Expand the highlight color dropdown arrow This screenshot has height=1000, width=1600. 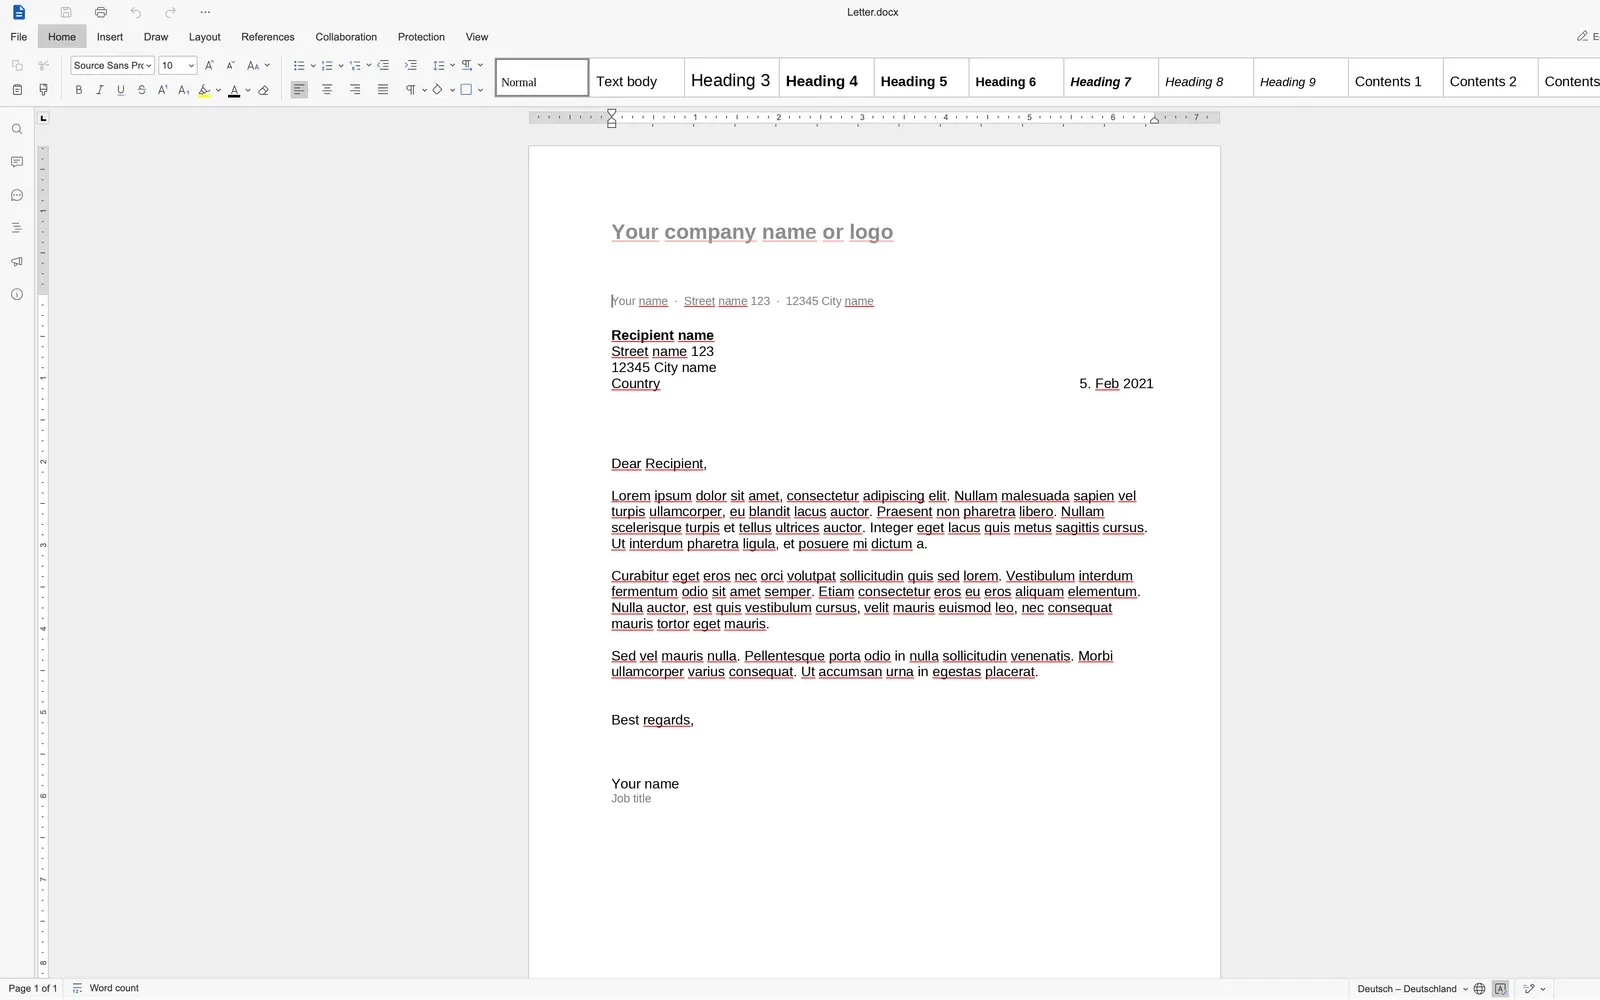point(218,90)
